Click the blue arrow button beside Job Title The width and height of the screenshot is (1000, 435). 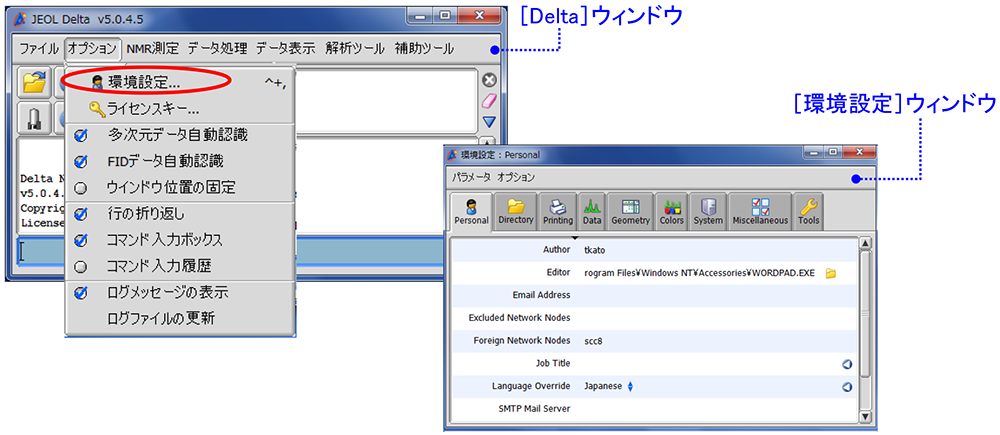(846, 364)
